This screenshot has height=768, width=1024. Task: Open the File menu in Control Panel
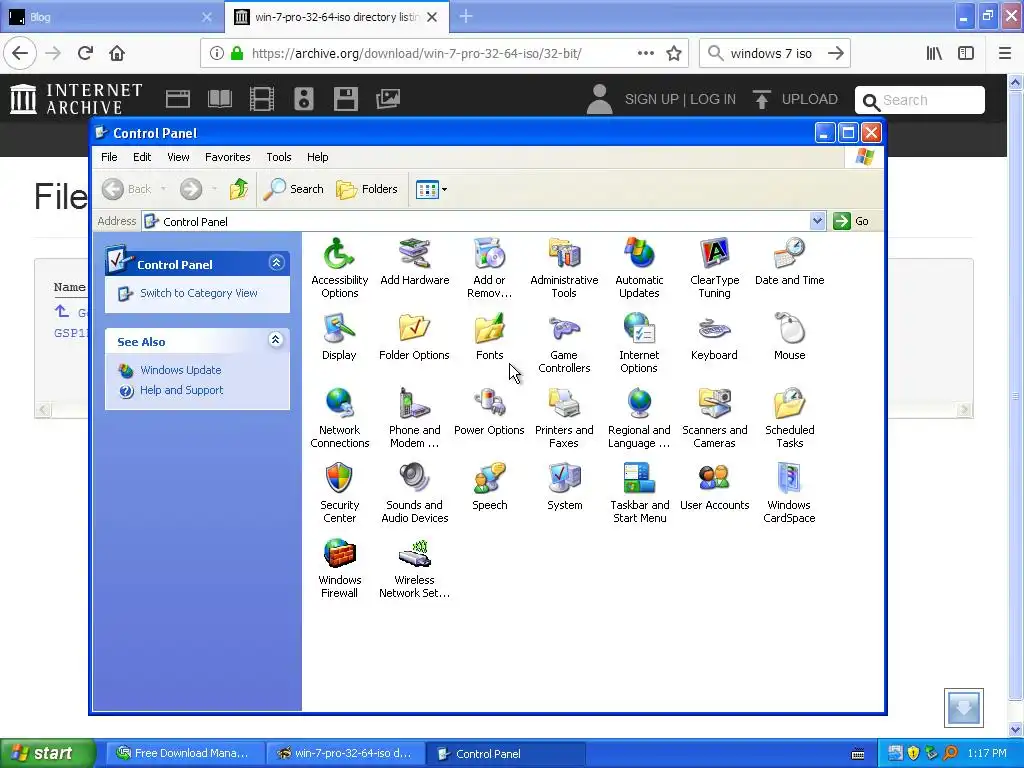click(x=109, y=157)
